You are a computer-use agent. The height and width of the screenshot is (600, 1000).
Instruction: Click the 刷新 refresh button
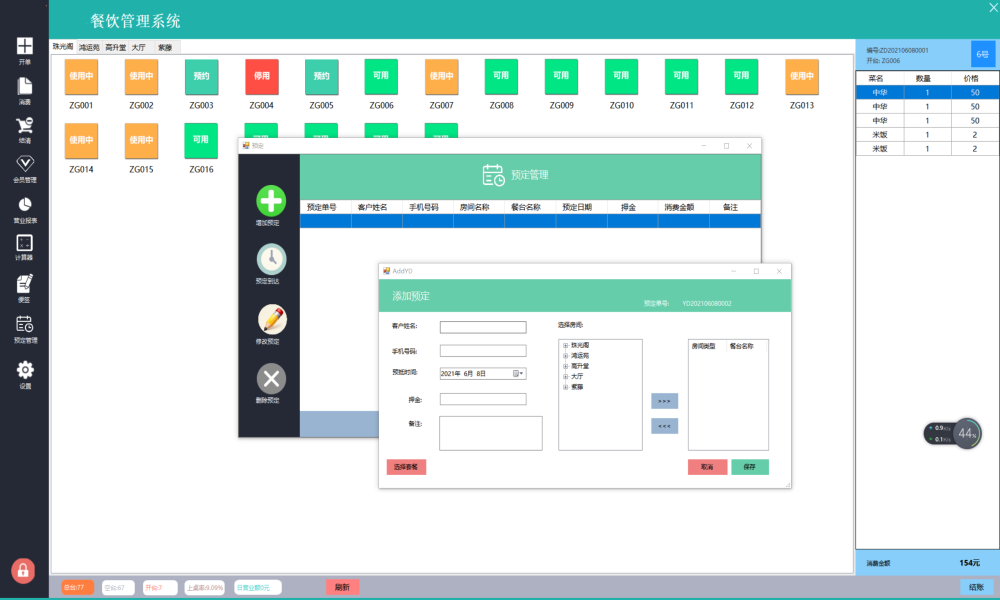[342, 587]
